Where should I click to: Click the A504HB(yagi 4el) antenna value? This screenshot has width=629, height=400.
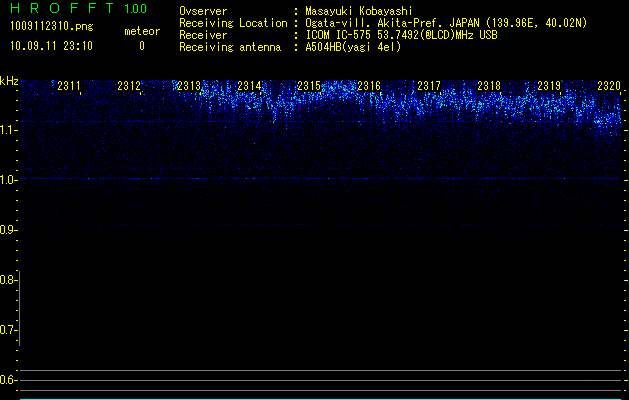coord(353,47)
